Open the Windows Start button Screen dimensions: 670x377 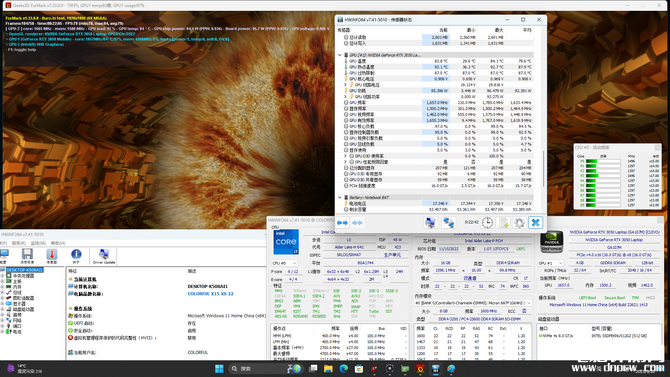pos(219,368)
